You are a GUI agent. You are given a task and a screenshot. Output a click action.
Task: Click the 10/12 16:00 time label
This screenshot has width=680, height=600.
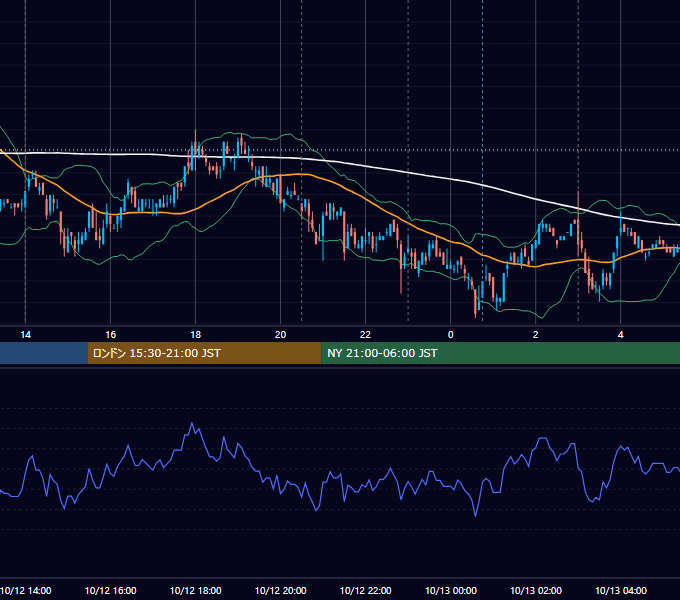click(x=111, y=590)
